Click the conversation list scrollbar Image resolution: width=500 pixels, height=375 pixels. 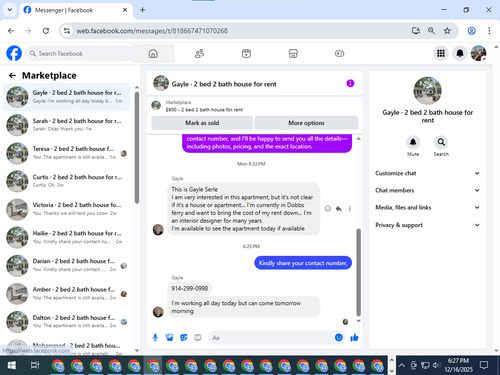pyautogui.click(x=137, y=147)
